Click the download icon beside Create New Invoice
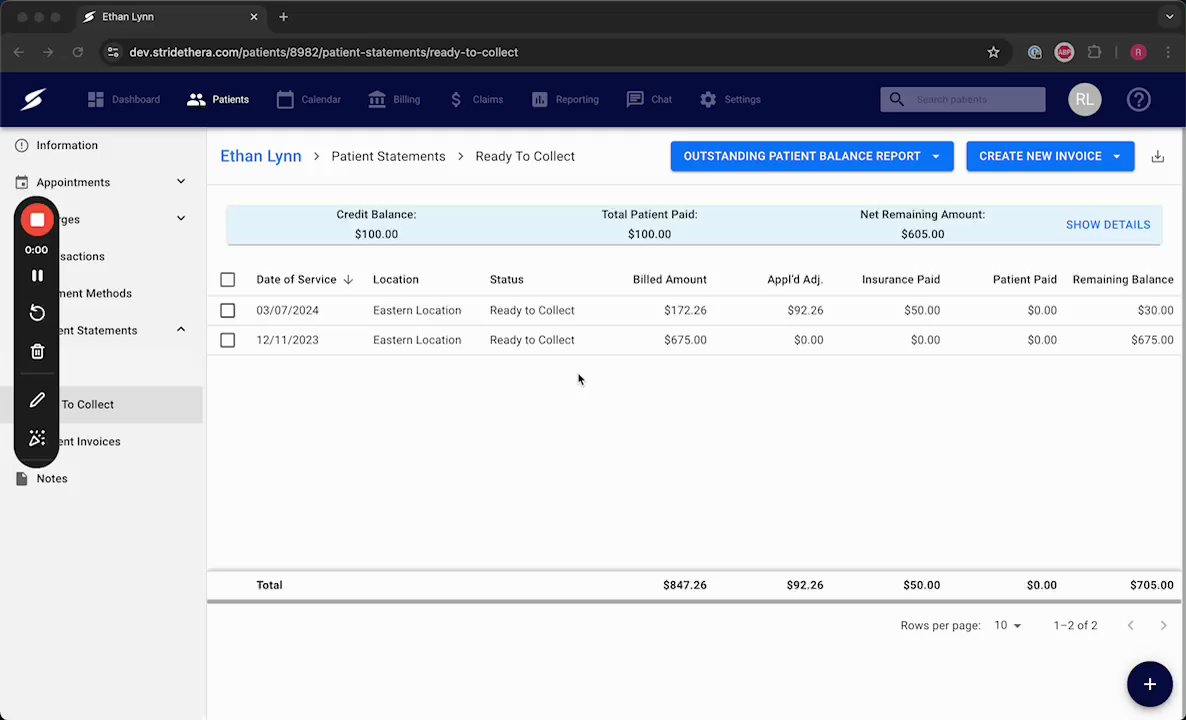 [x=1157, y=156]
